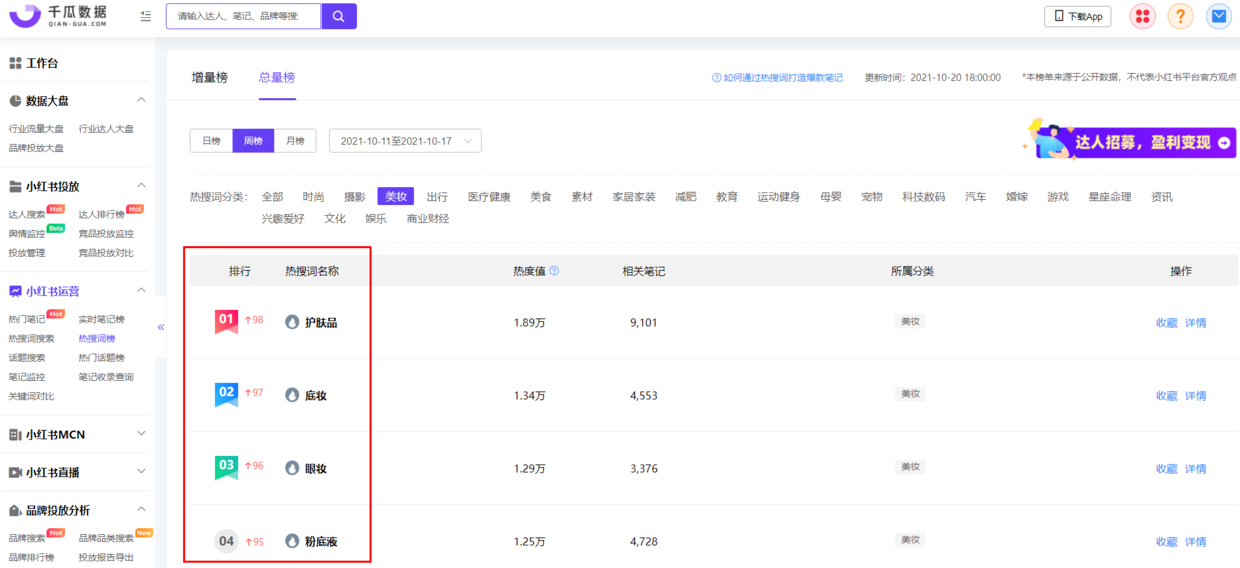This screenshot has width=1240, height=568.
Task: Open the red four-dot apps icon
Action: click(x=1142, y=16)
